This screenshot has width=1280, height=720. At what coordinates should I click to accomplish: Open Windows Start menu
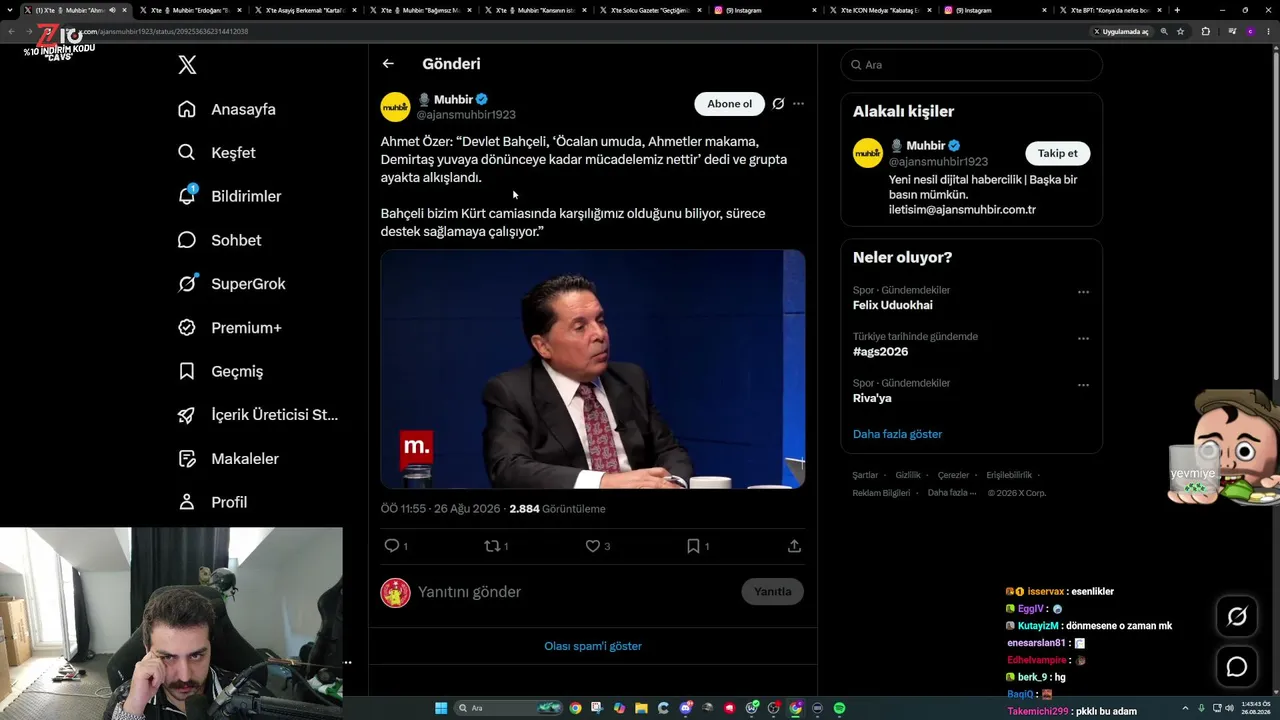tap(441, 708)
